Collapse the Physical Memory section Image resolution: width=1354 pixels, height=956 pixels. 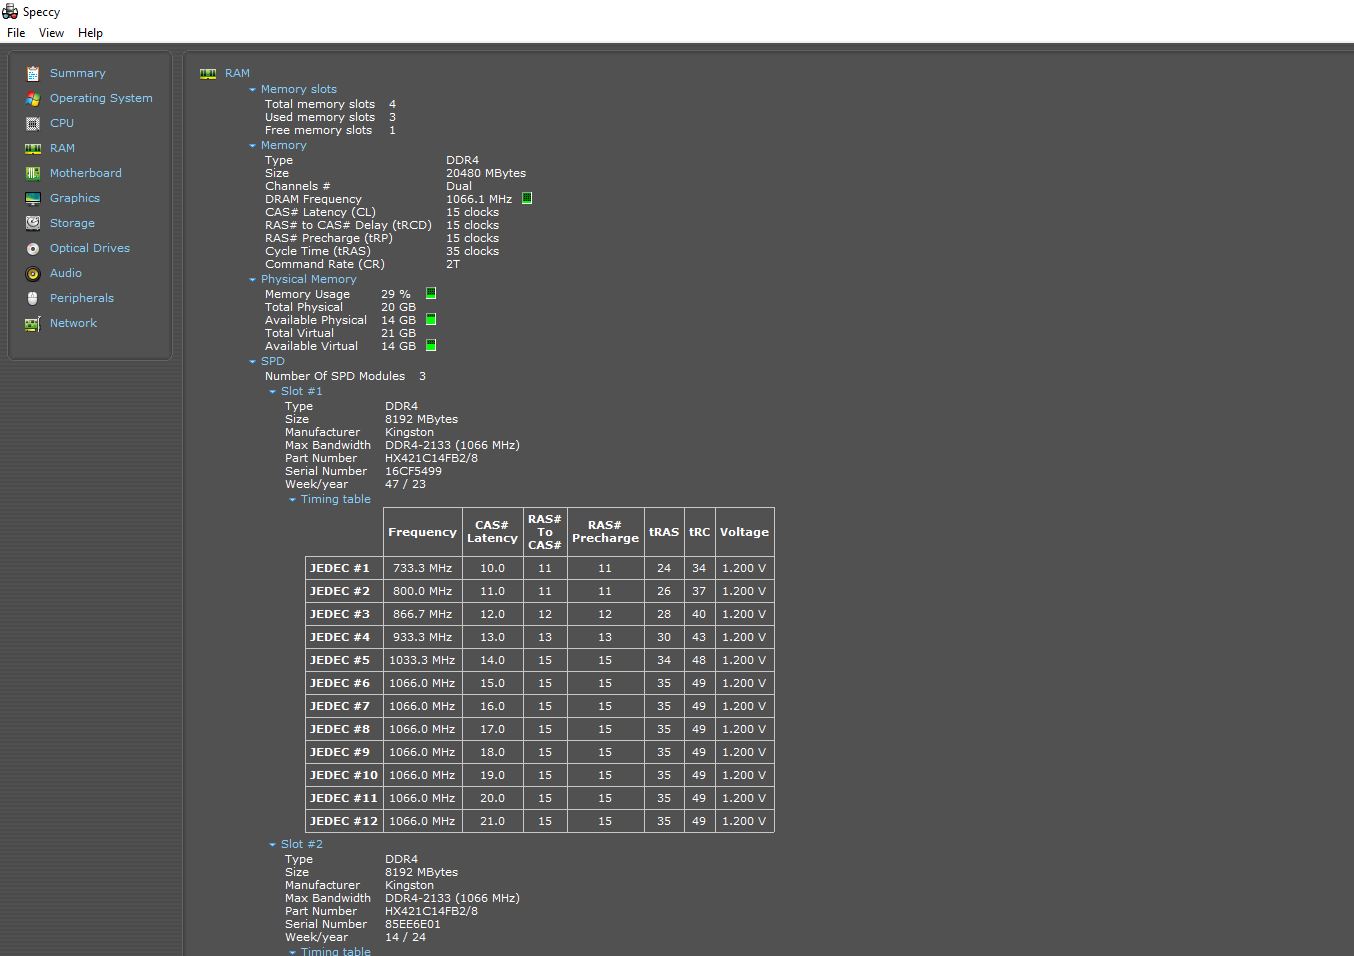tap(253, 280)
